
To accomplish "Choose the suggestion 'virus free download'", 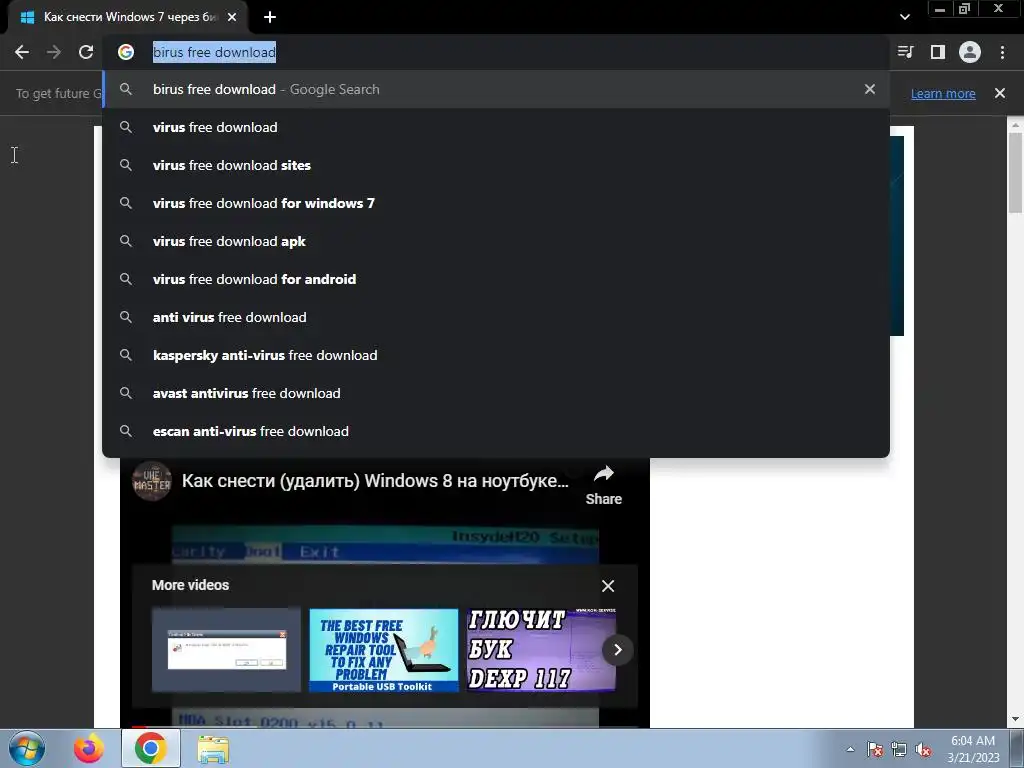I will [x=496, y=127].
